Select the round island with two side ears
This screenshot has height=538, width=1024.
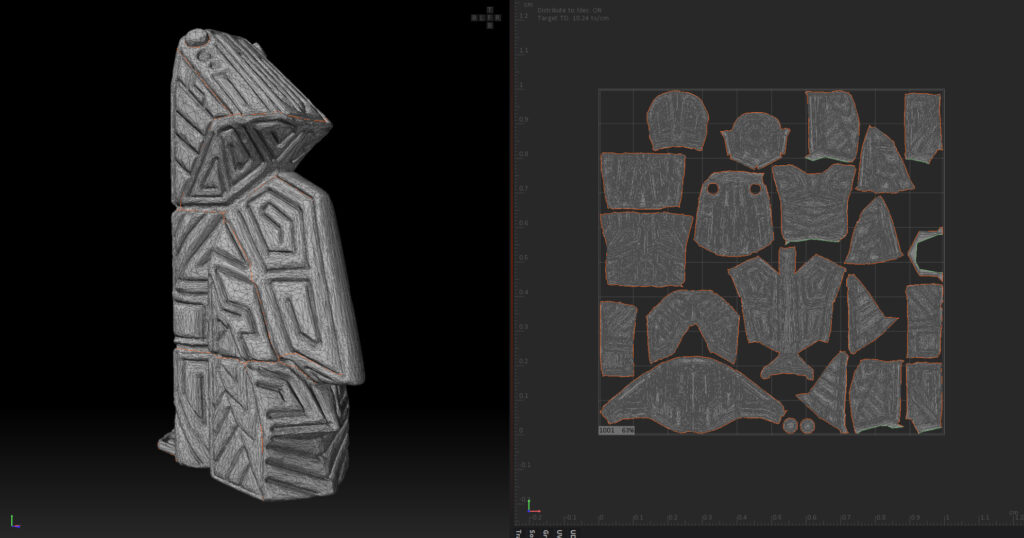(755, 140)
